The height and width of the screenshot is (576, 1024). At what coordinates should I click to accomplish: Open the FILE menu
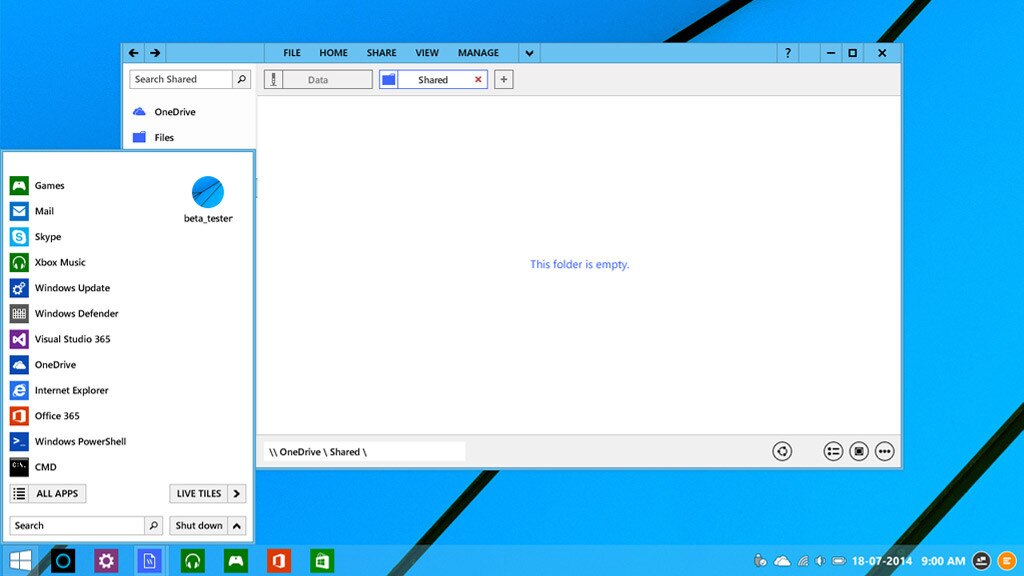292,53
